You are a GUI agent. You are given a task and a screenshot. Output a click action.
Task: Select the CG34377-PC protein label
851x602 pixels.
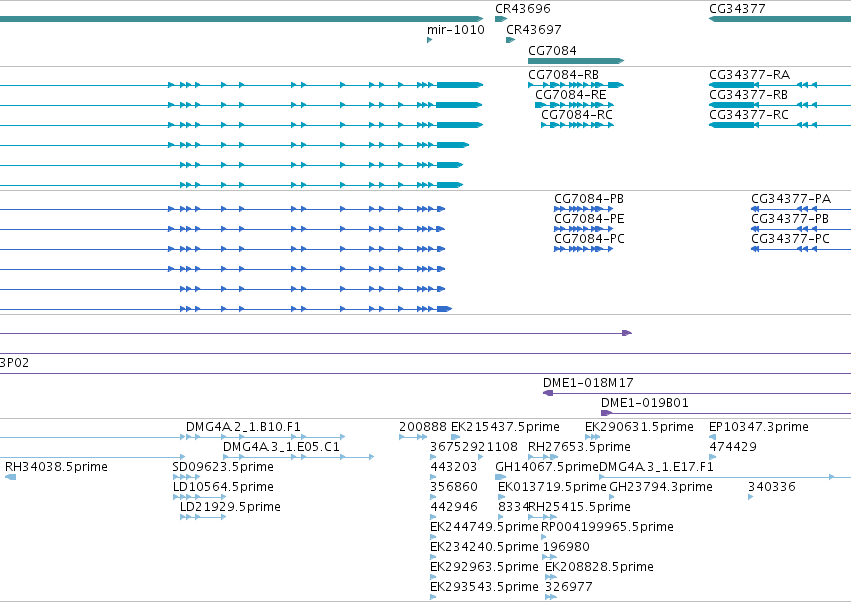point(790,239)
